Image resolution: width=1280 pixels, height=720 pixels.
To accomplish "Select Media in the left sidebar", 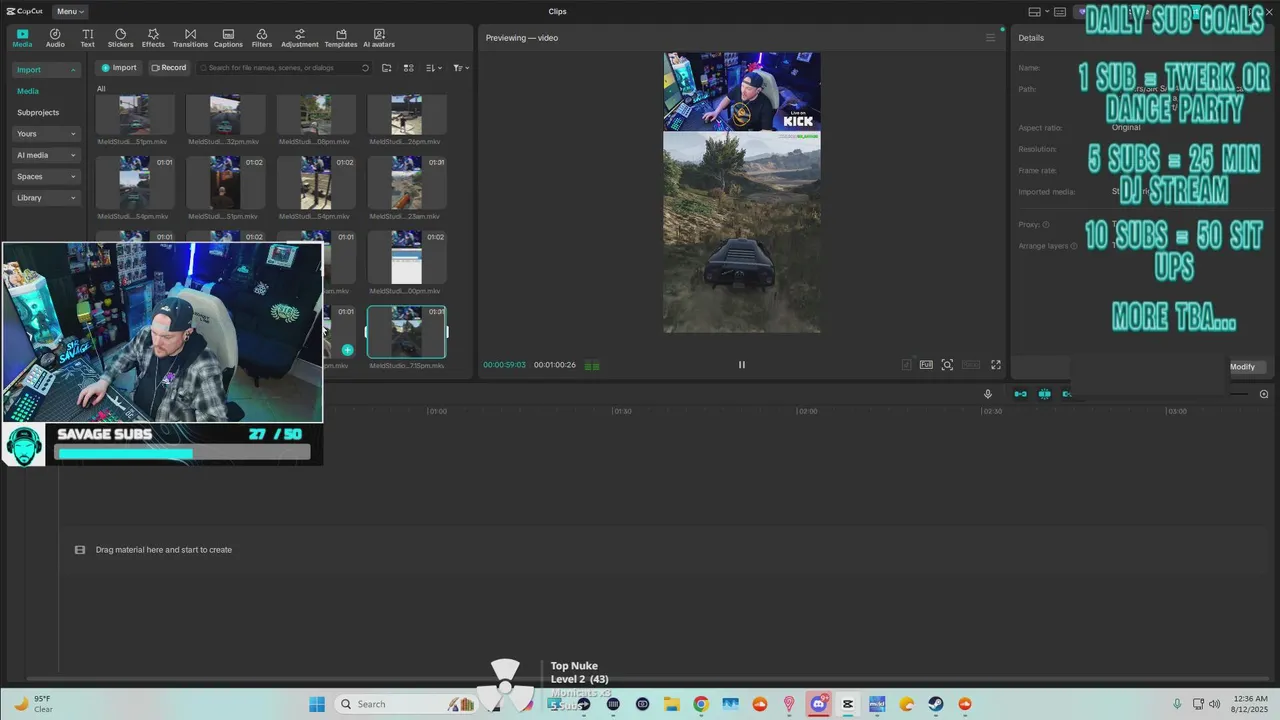I will click(28, 91).
